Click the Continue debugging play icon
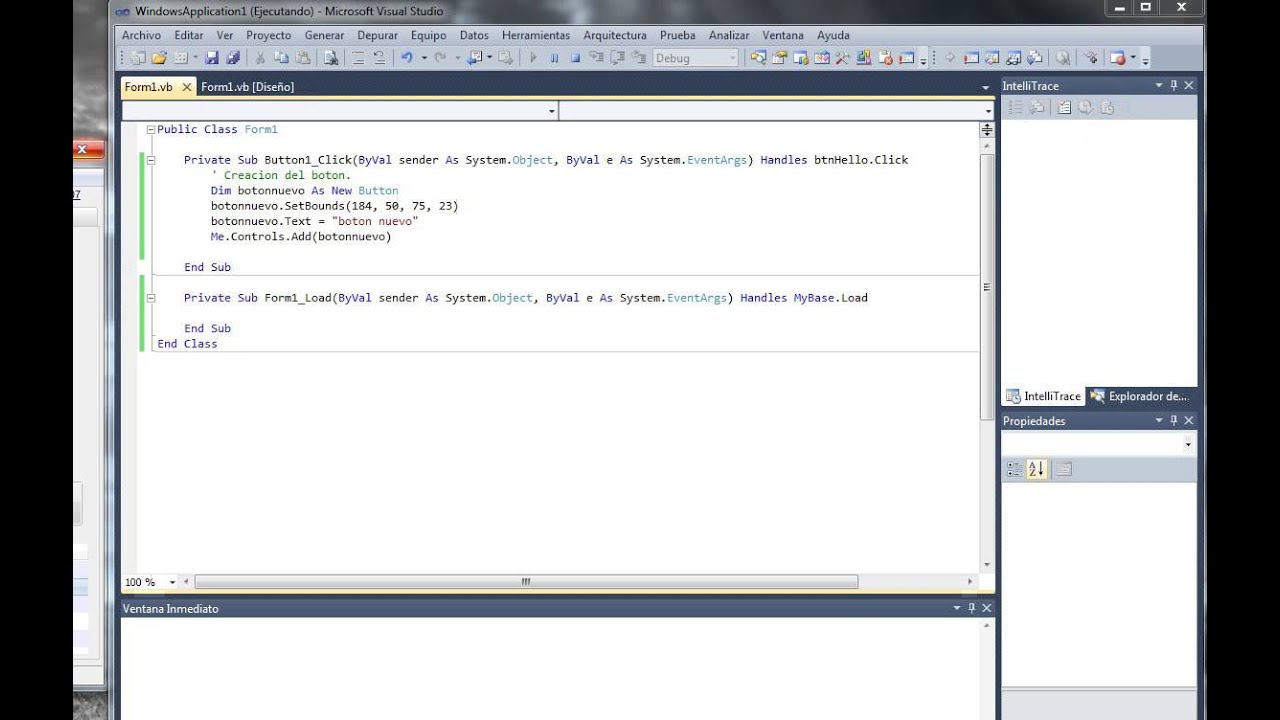Screen dimensions: 1280x720 533,58
